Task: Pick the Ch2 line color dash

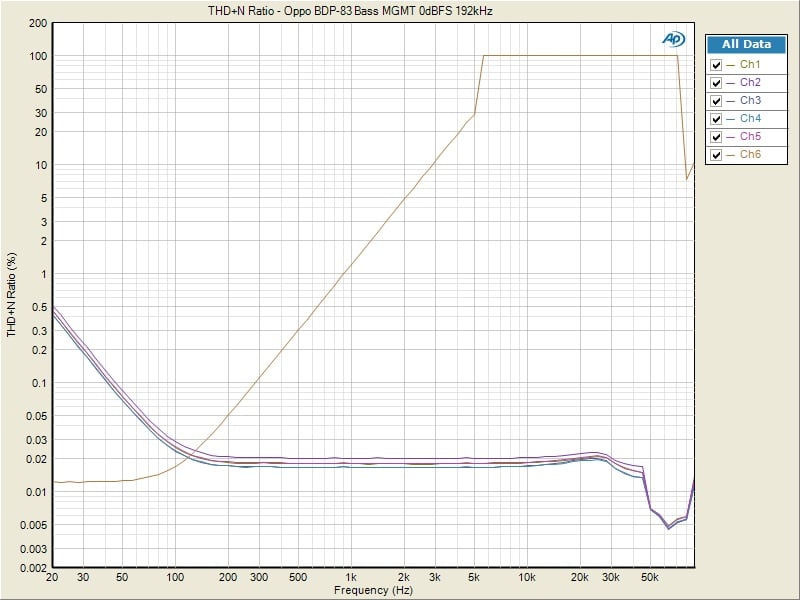Action: pyautogui.click(x=731, y=83)
